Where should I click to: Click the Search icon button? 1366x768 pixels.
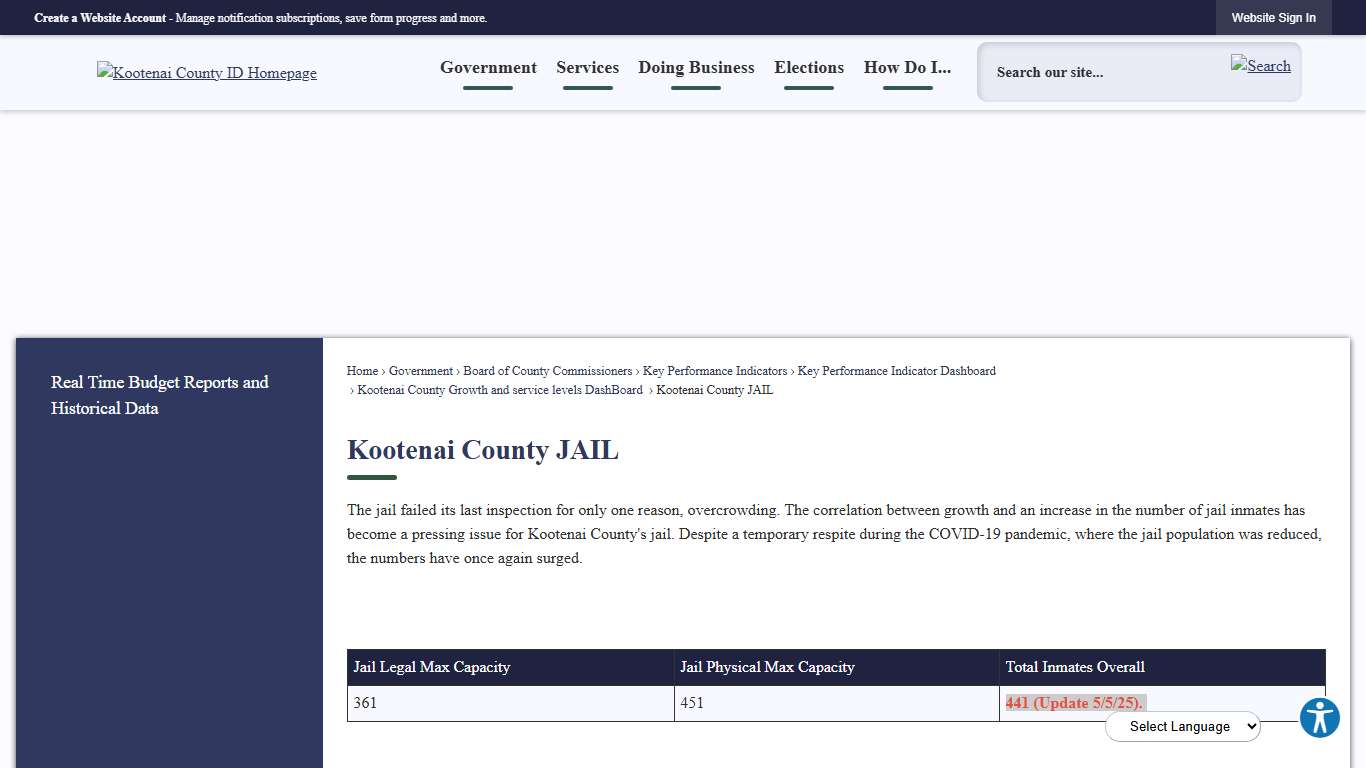pos(1260,66)
